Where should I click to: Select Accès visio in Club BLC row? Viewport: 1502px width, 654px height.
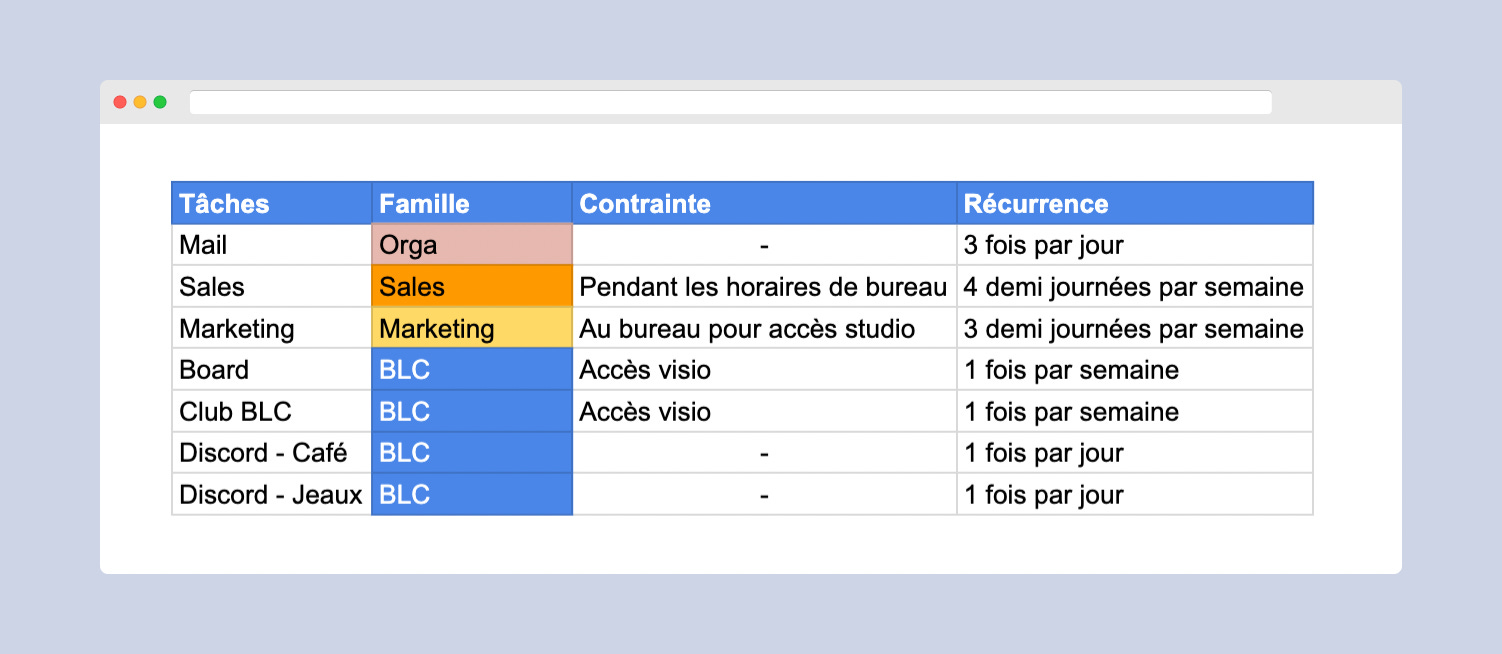(x=764, y=411)
